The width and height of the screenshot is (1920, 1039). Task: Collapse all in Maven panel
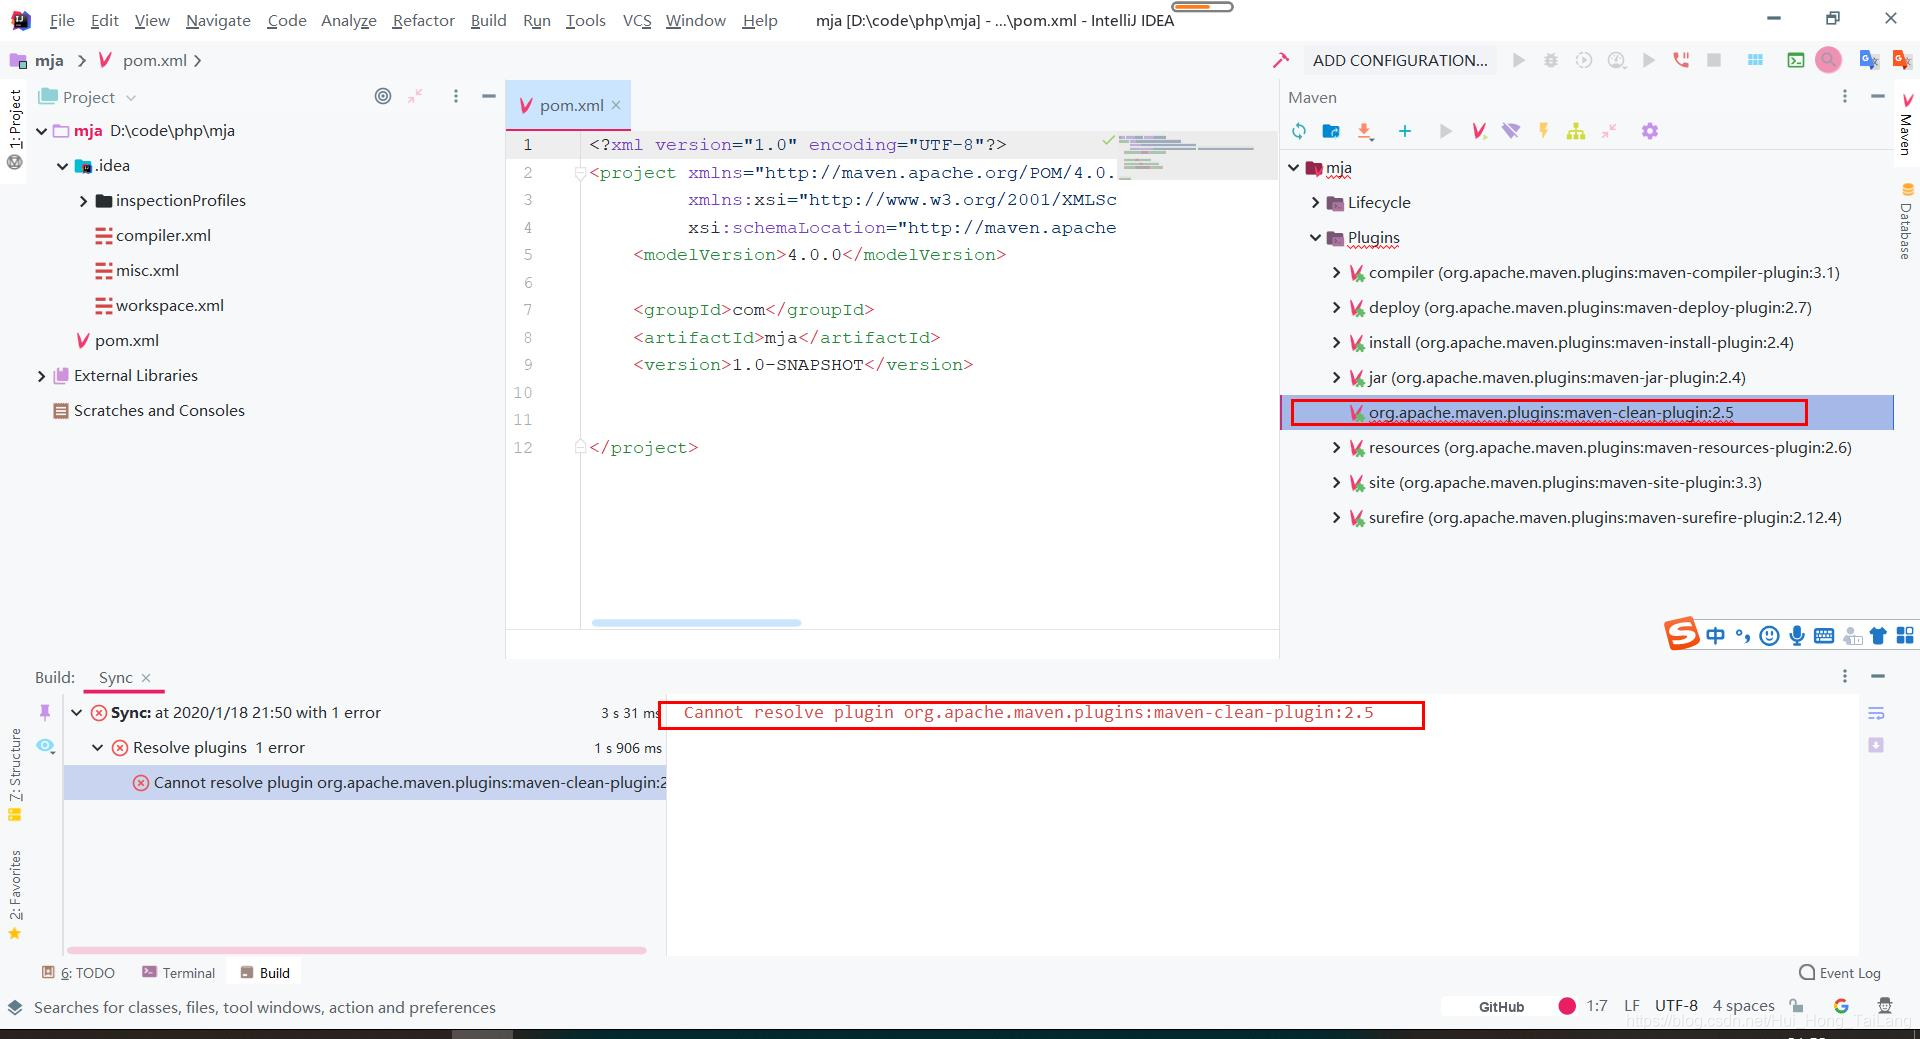(x=1609, y=131)
